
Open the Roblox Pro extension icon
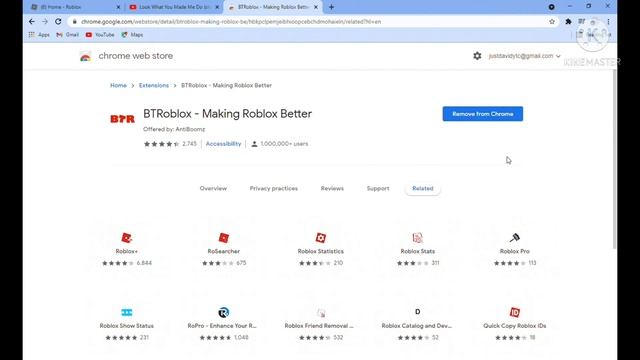tap(515, 238)
